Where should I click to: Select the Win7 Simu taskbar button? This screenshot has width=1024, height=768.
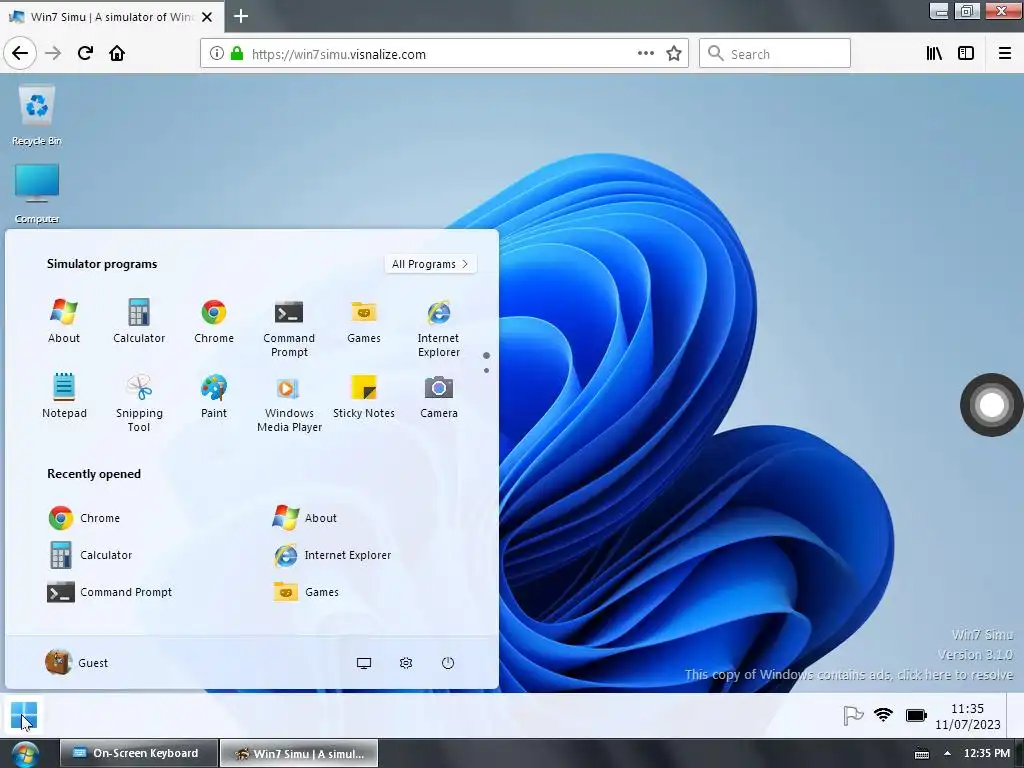[x=298, y=753]
